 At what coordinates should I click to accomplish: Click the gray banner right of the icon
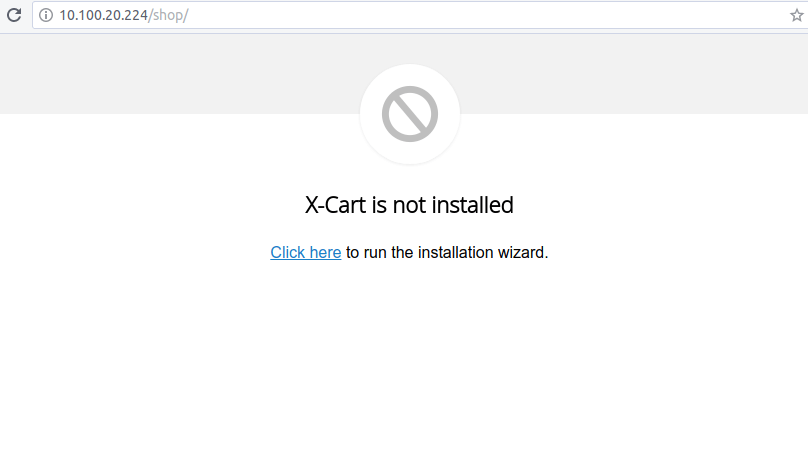pos(634,74)
